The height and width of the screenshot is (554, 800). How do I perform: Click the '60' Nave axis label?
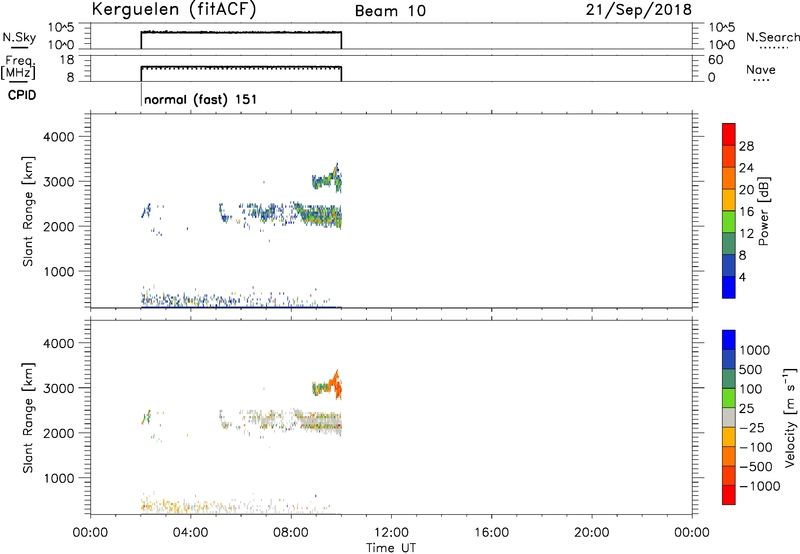716,60
